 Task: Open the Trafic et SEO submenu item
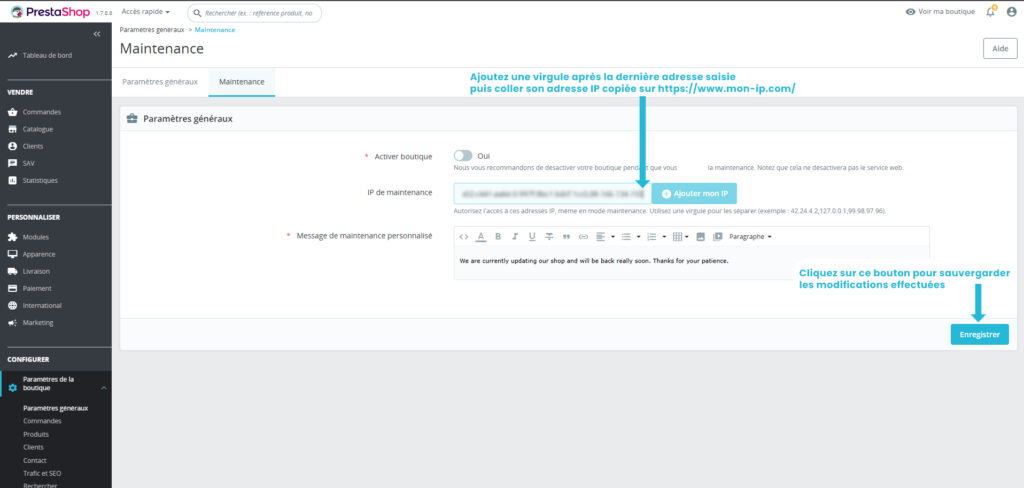(42, 473)
